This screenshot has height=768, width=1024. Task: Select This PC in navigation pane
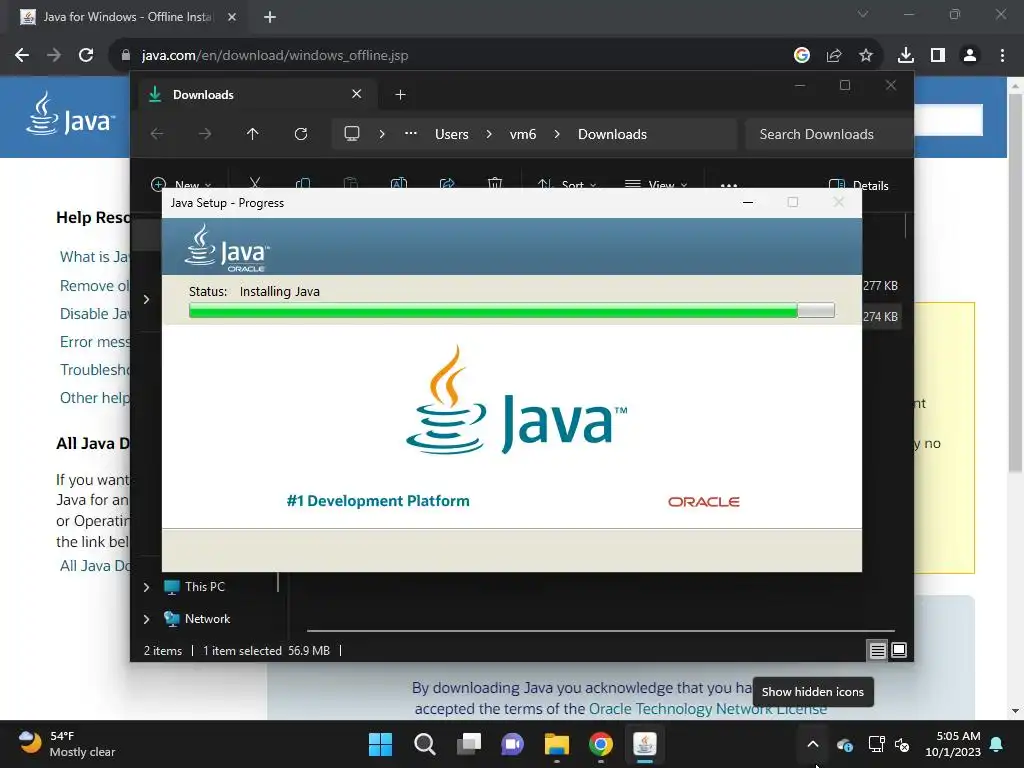pos(204,587)
